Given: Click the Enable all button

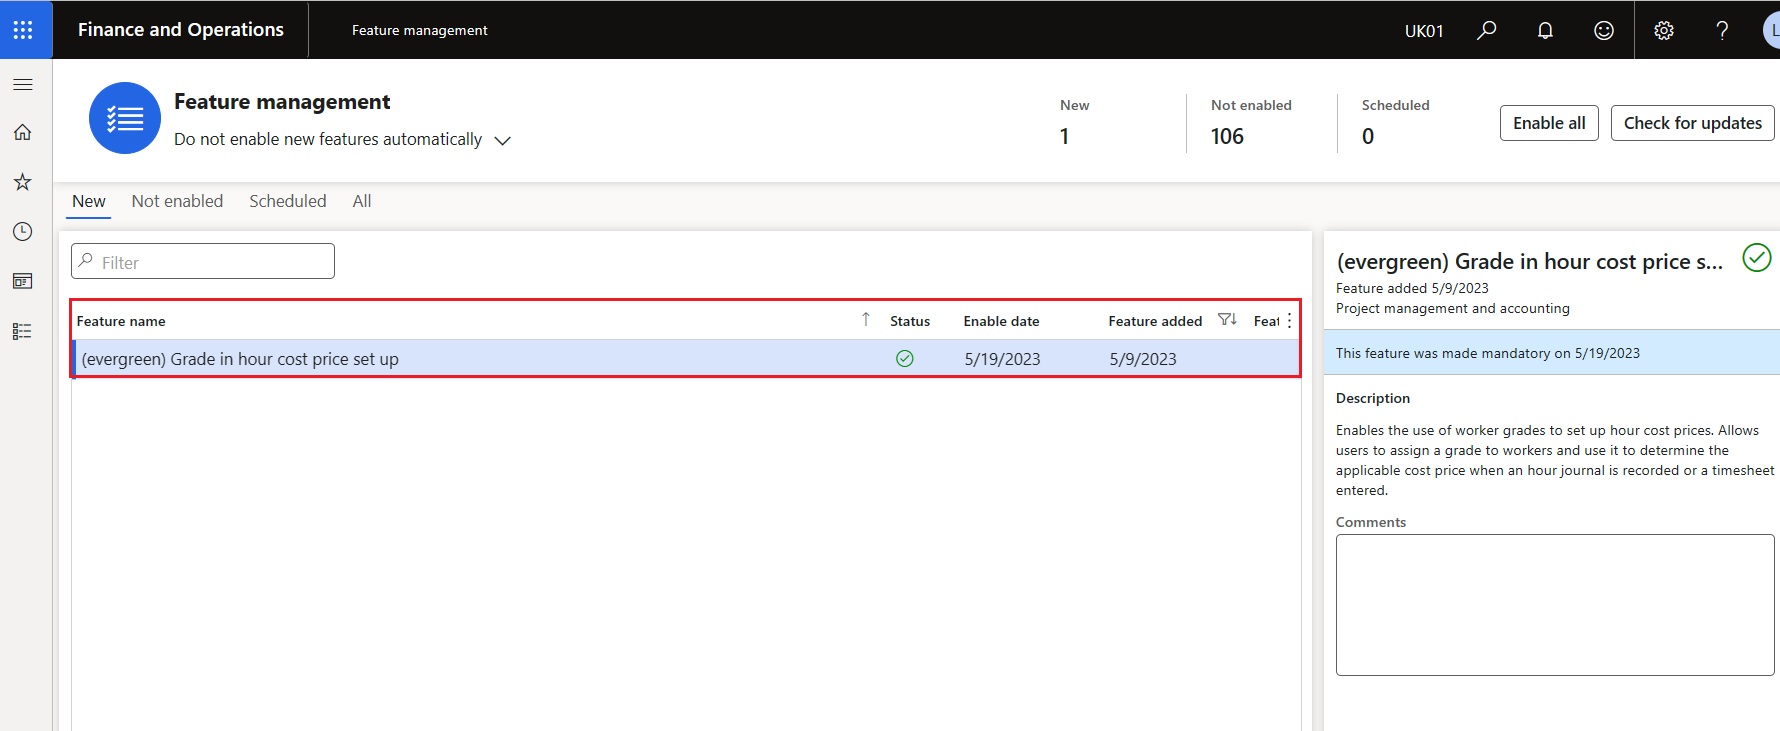Looking at the screenshot, I should [x=1549, y=123].
